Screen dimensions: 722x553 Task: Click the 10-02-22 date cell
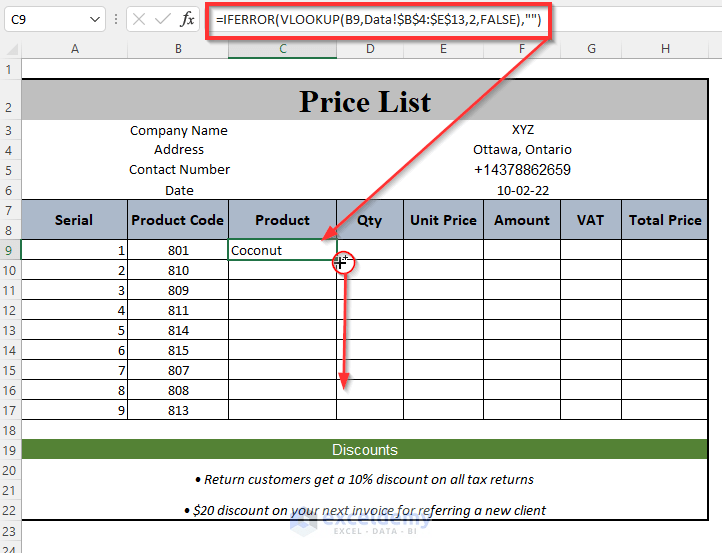pos(522,190)
